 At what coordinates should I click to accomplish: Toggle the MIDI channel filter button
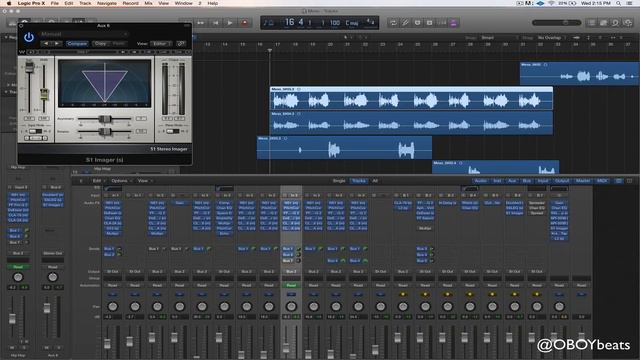[602, 181]
